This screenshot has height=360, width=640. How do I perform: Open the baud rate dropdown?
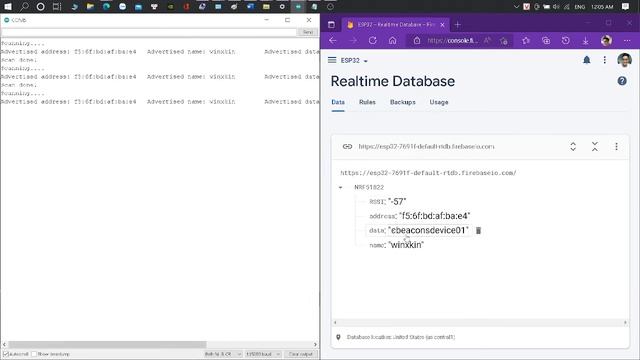point(263,354)
